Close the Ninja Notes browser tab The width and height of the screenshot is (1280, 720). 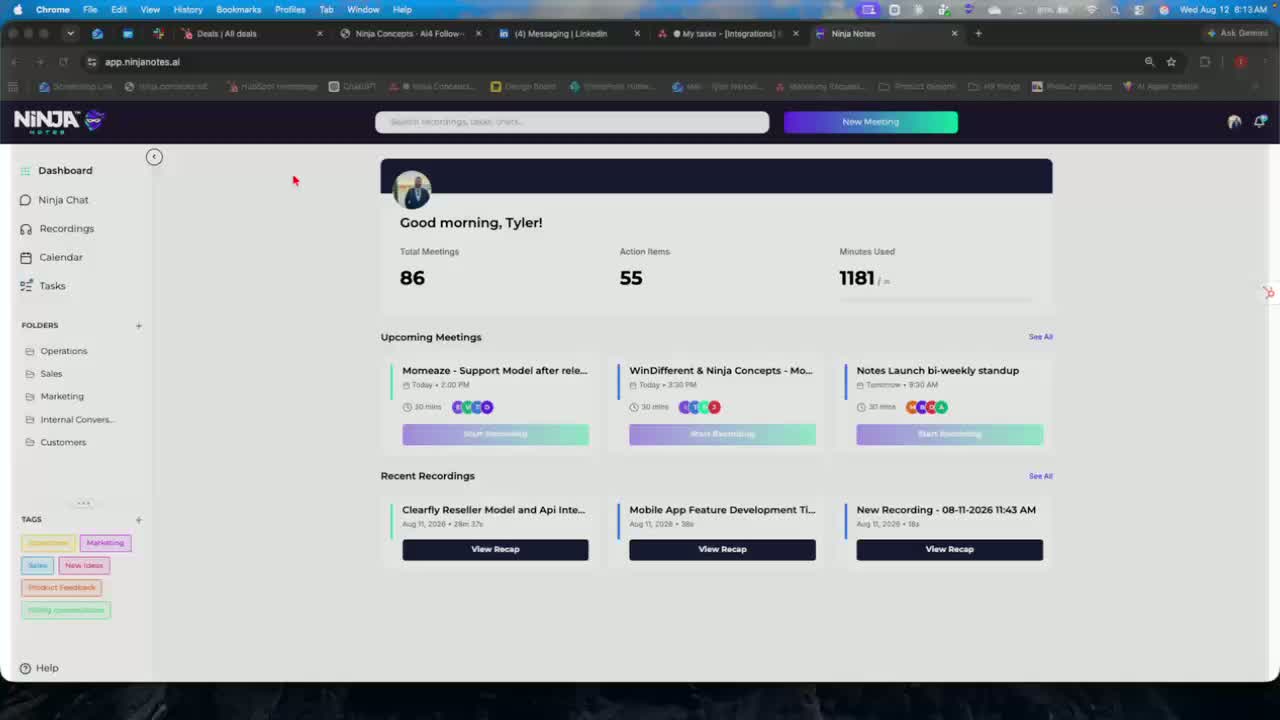click(954, 34)
